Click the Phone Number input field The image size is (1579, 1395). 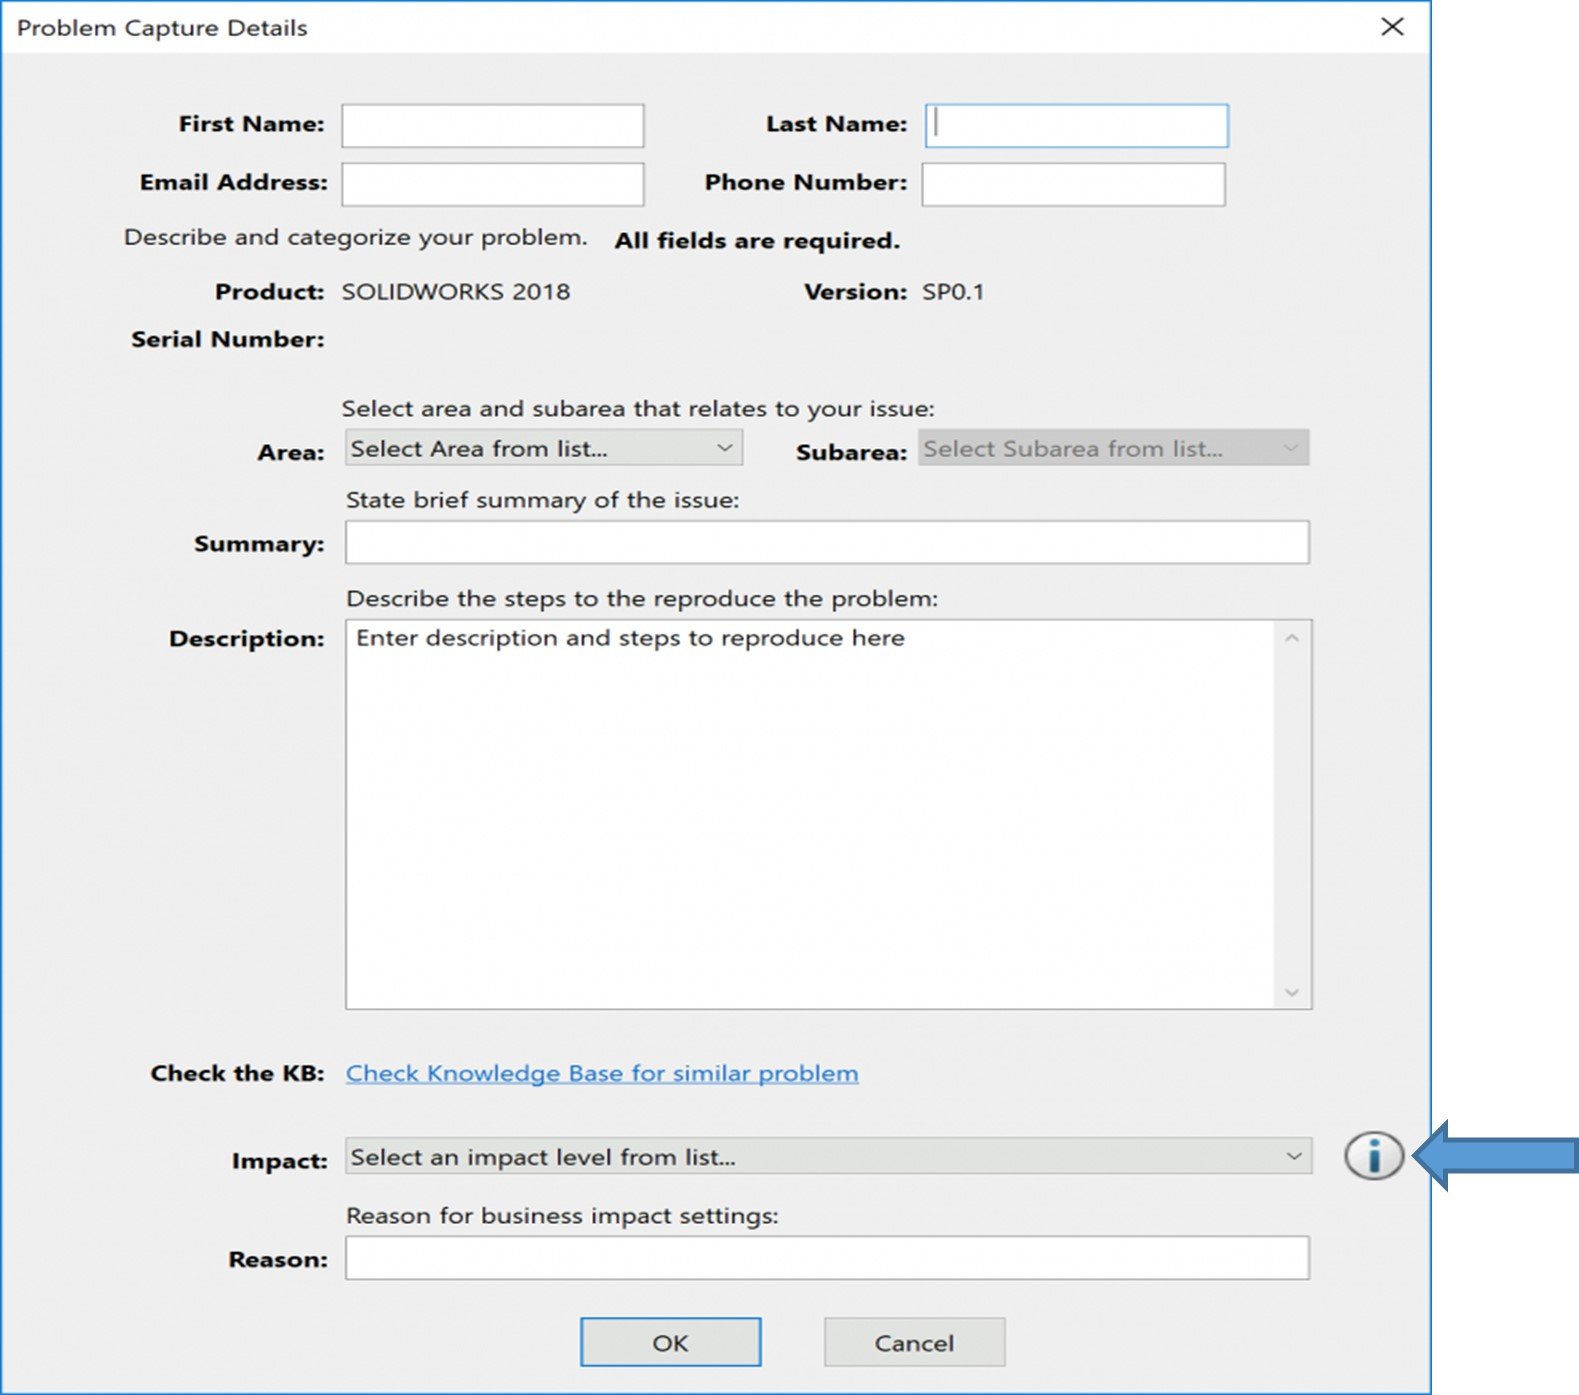pos(1073,185)
